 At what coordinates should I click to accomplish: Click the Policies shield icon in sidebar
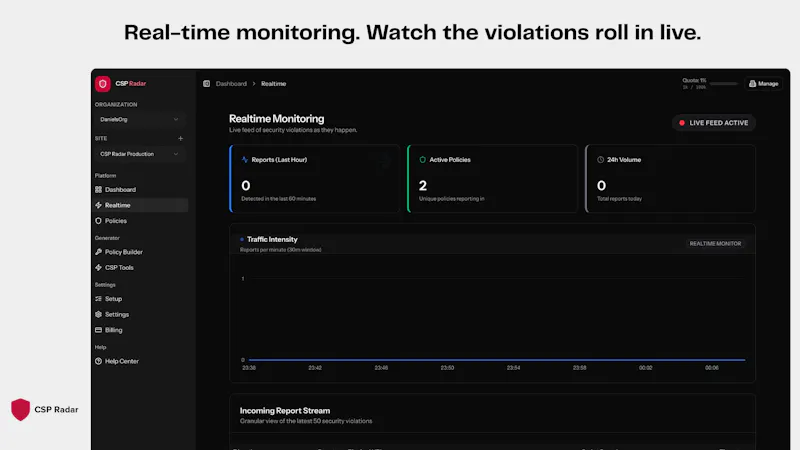click(98, 221)
